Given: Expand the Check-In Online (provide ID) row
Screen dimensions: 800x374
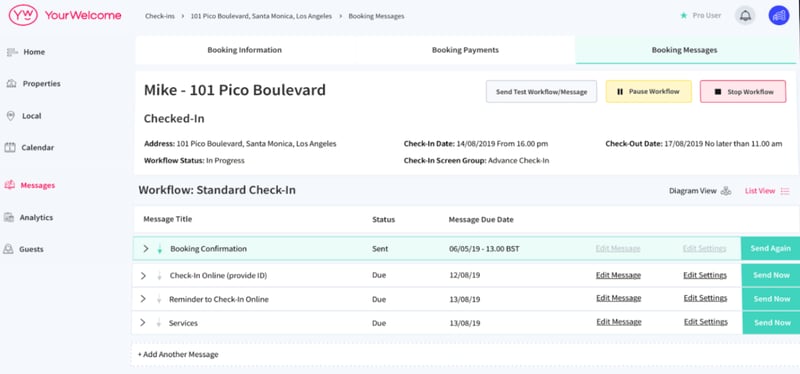Looking at the screenshot, I should [x=143, y=276].
